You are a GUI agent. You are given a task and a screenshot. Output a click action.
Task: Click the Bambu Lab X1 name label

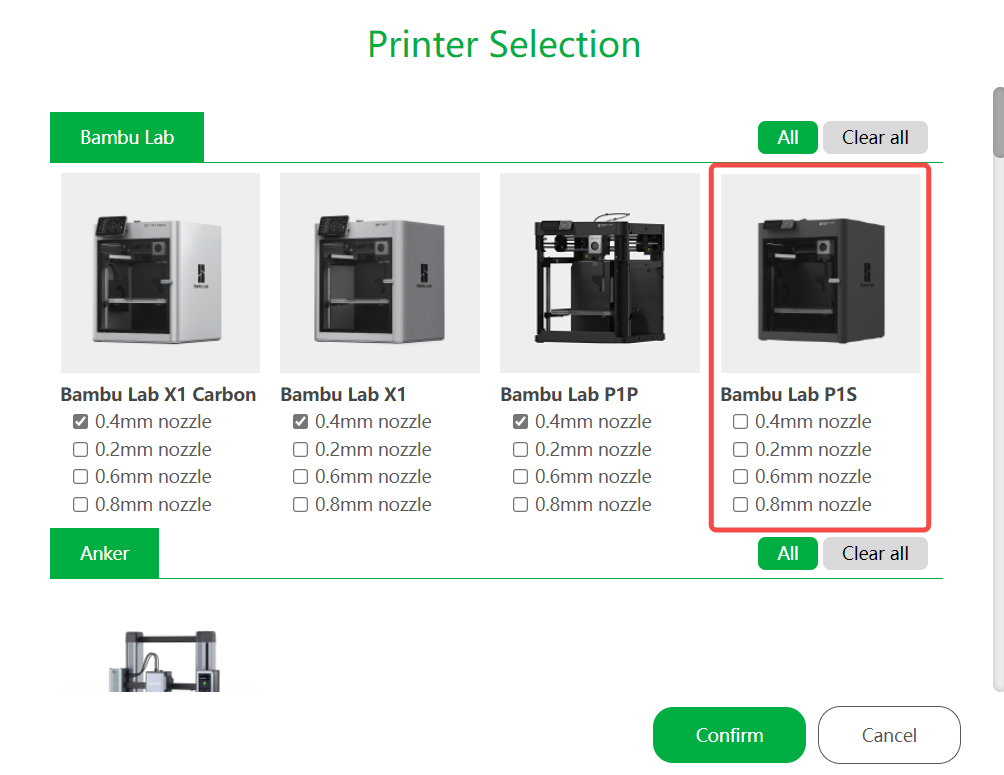pyautogui.click(x=343, y=394)
